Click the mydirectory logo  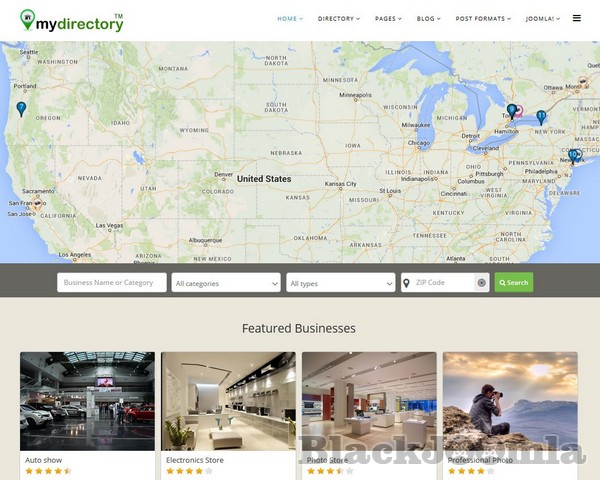(72, 20)
